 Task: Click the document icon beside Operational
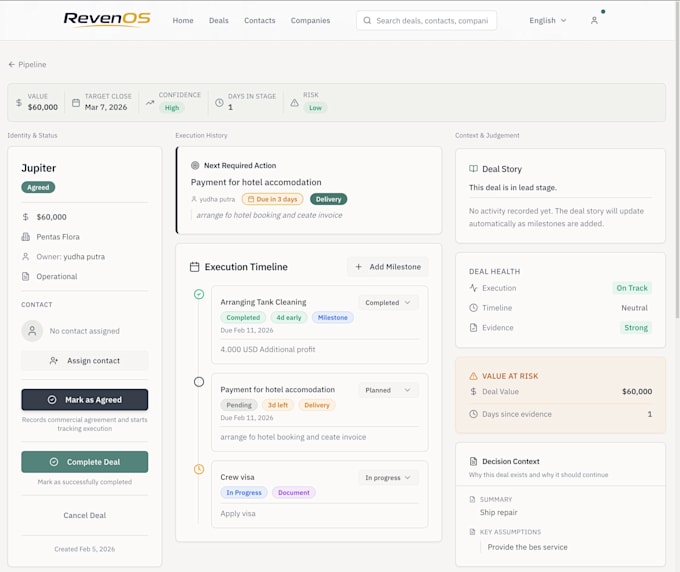pos(26,276)
